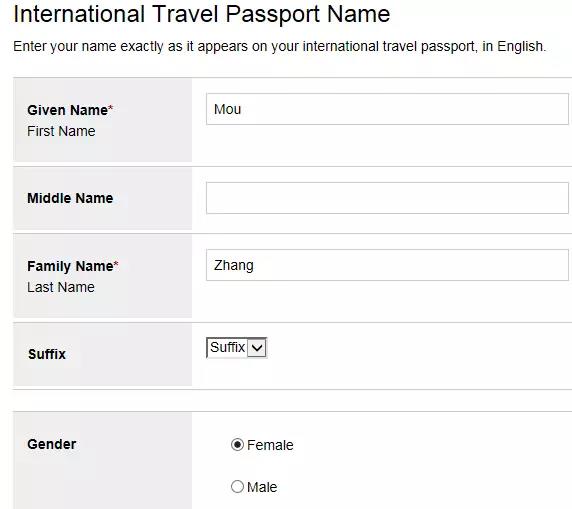Click the chevron arrow on Suffix combo box
Image resolution: width=572 pixels, height=509 pixels.
click(x=257, y=348)
